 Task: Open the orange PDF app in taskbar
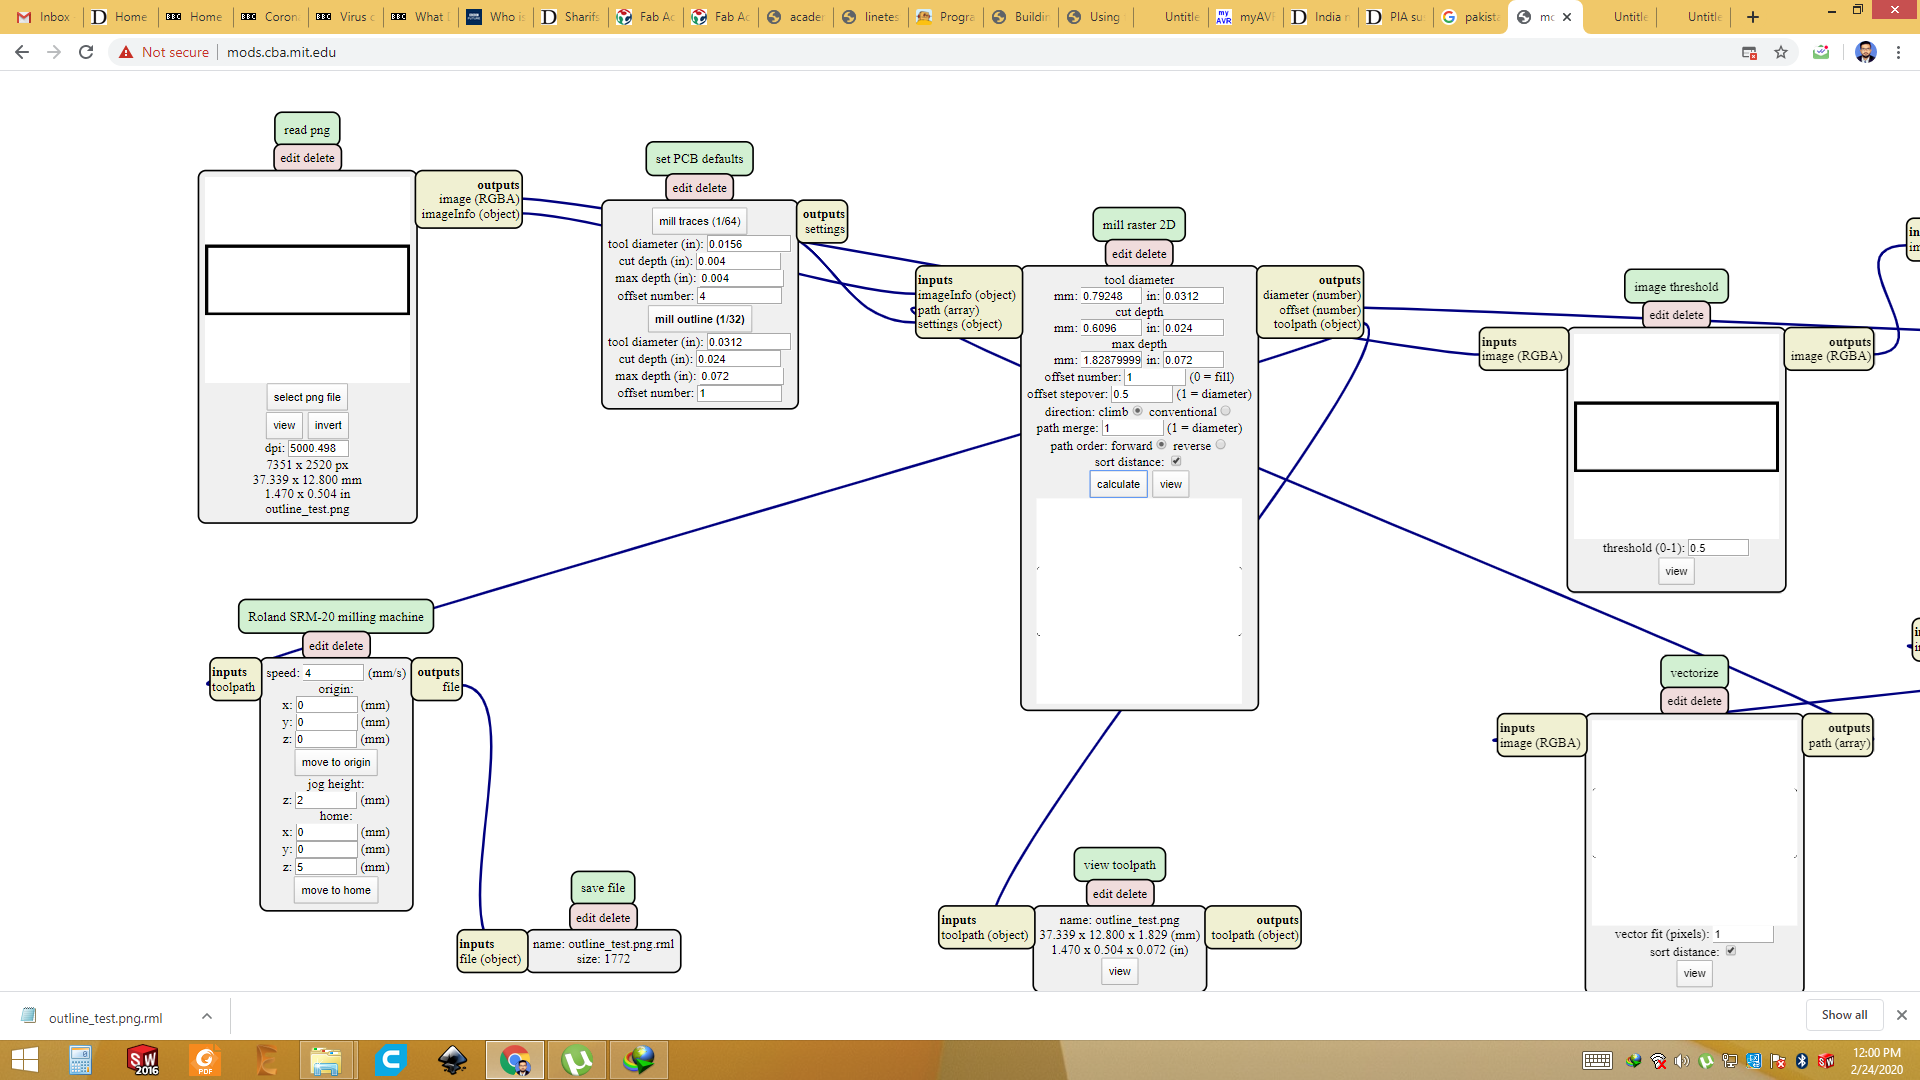(x=205, y=1060)
